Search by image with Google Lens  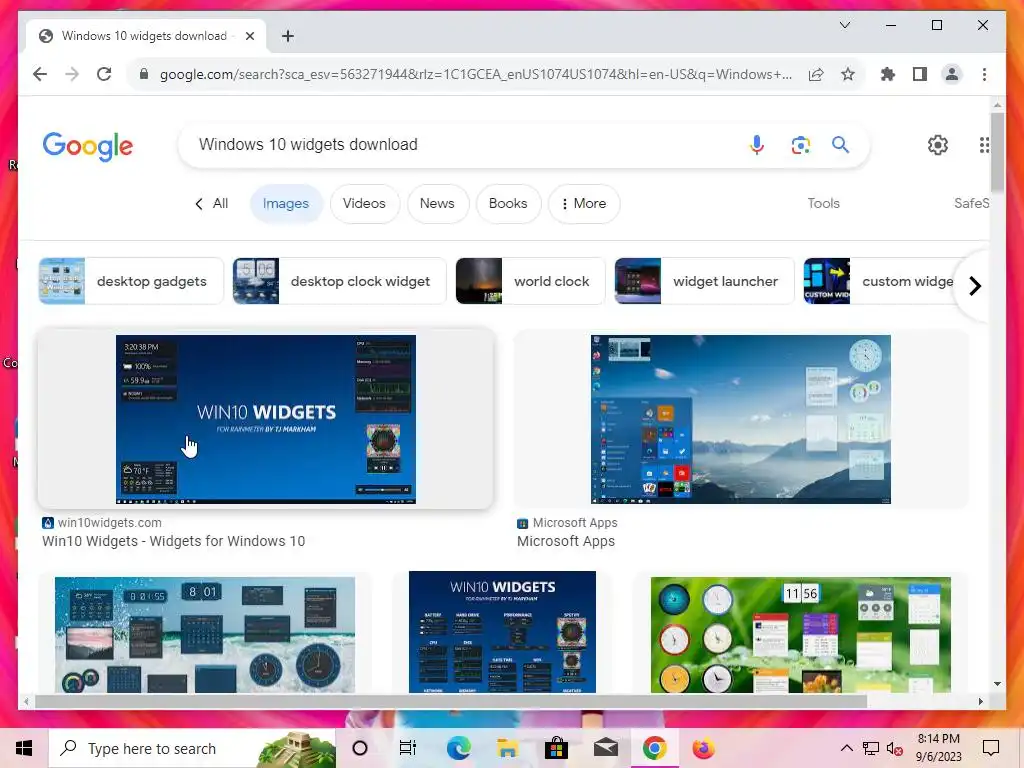(801, 144)
